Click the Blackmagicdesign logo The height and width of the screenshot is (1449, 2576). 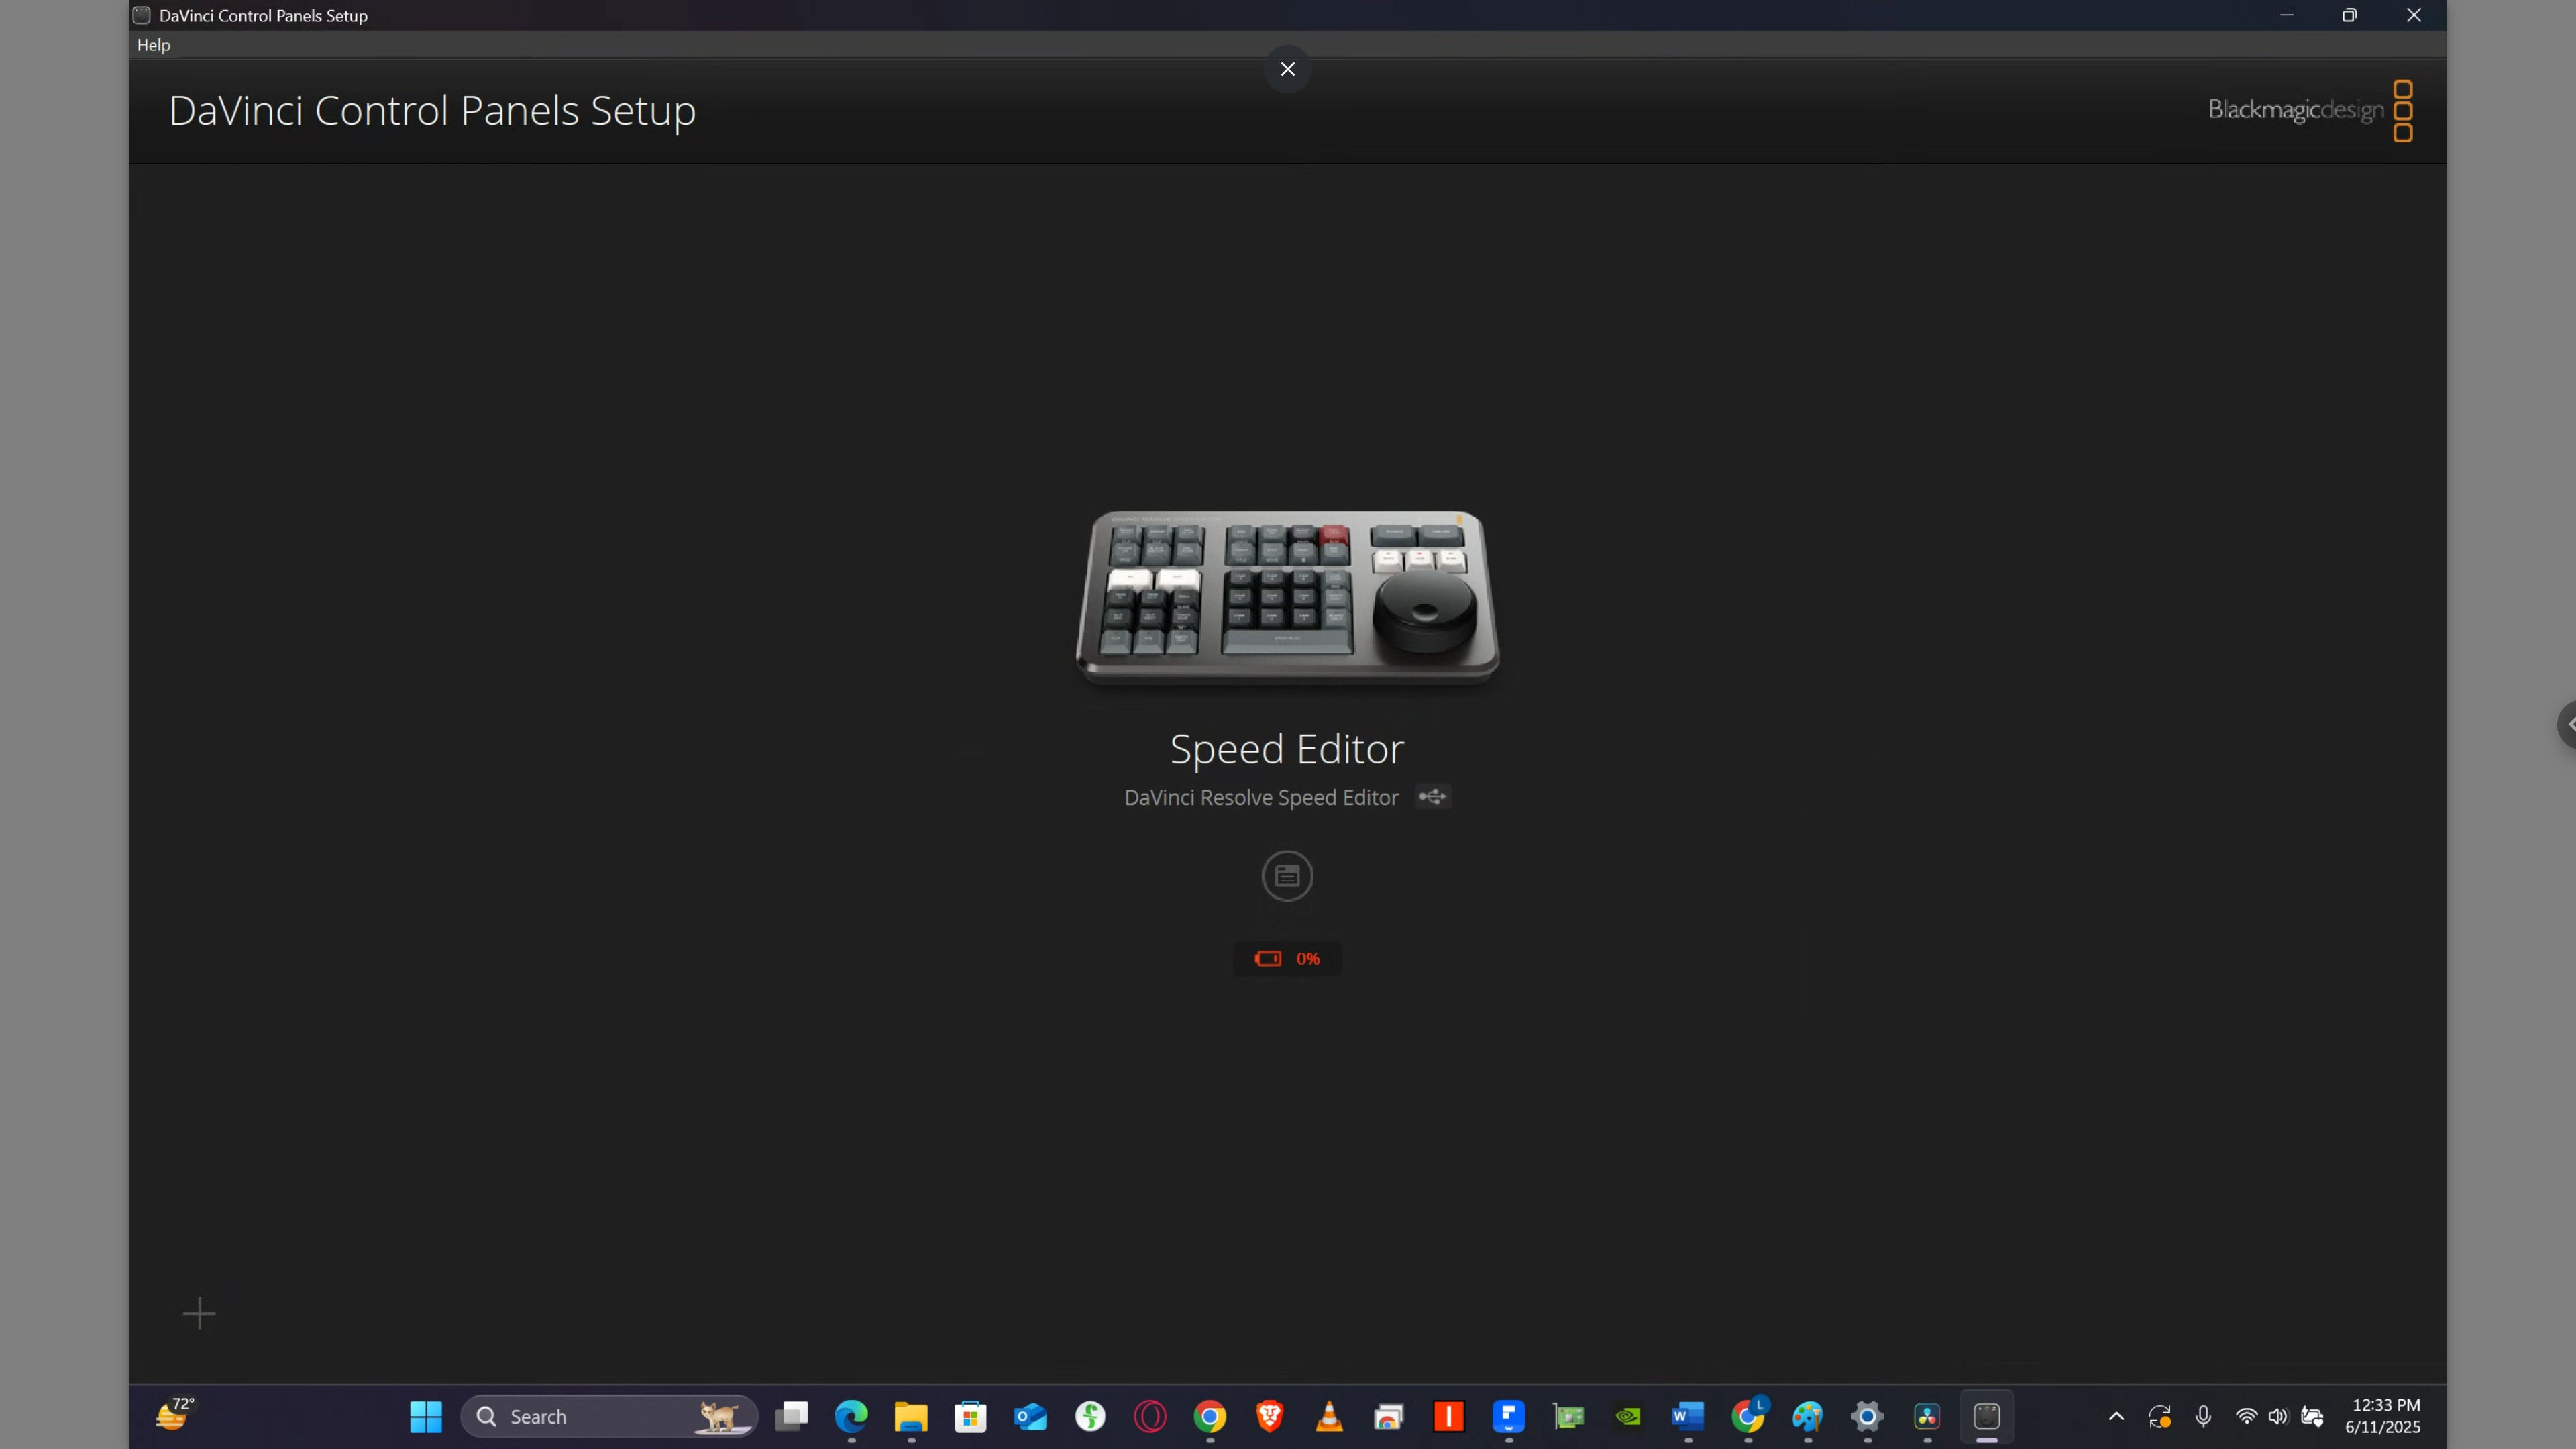tap(2310, 110)
